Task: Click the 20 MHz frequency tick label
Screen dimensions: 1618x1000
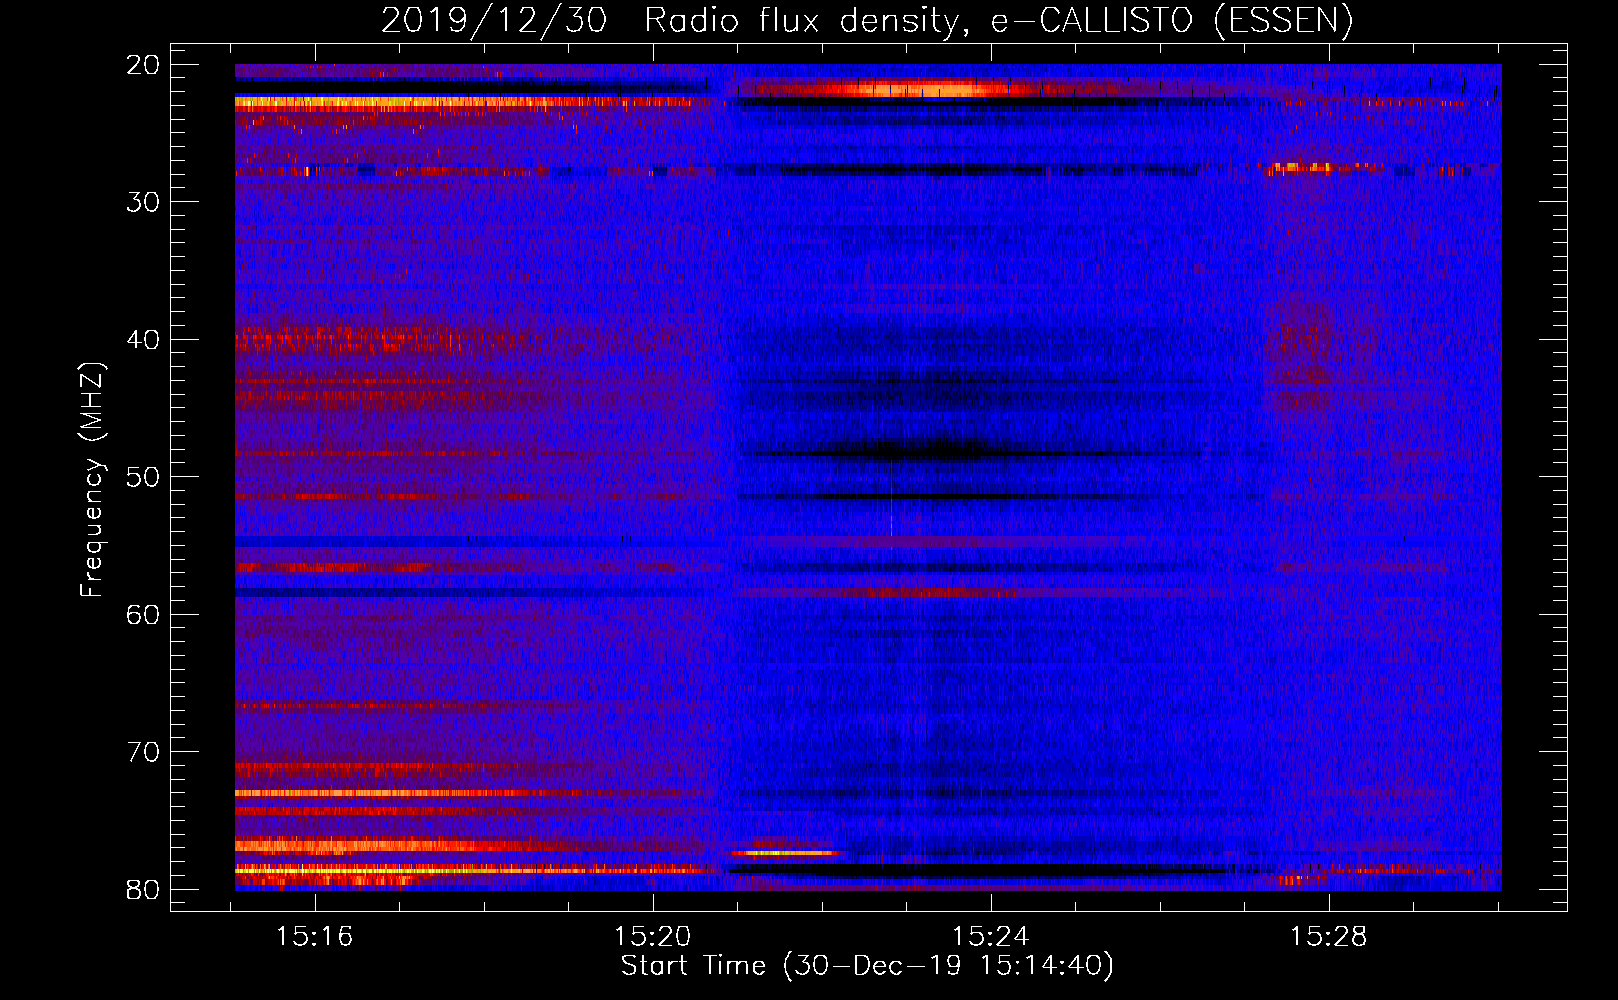Action: [143, 65]
